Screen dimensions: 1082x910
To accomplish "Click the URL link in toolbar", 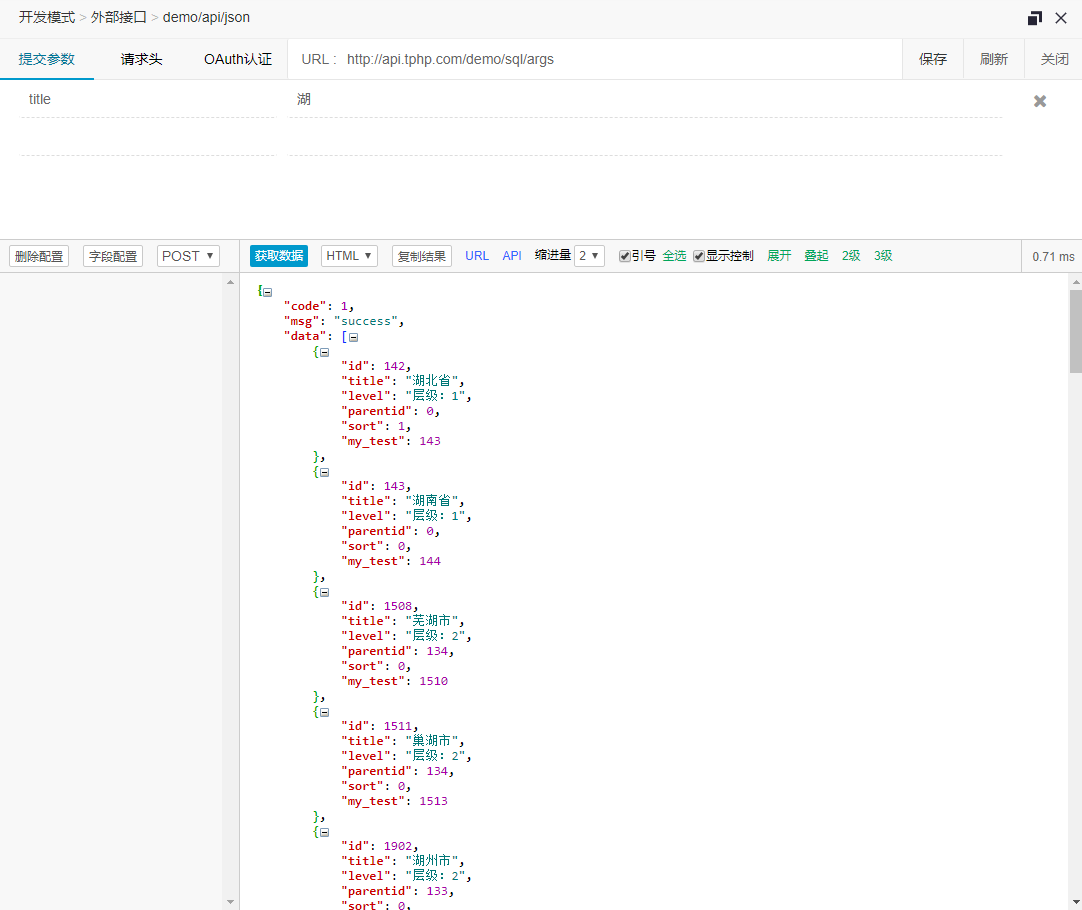I will tap(477, 256).
